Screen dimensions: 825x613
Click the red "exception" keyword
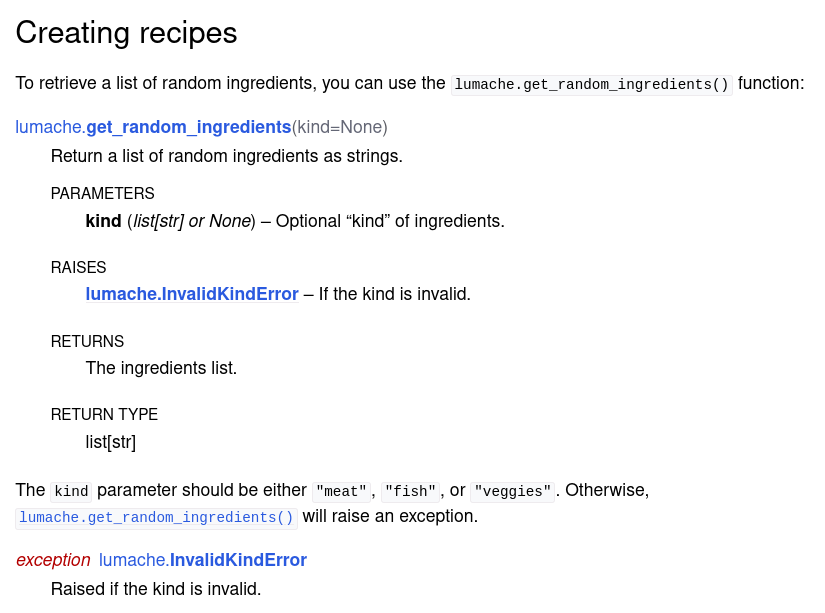click(53, 560)
